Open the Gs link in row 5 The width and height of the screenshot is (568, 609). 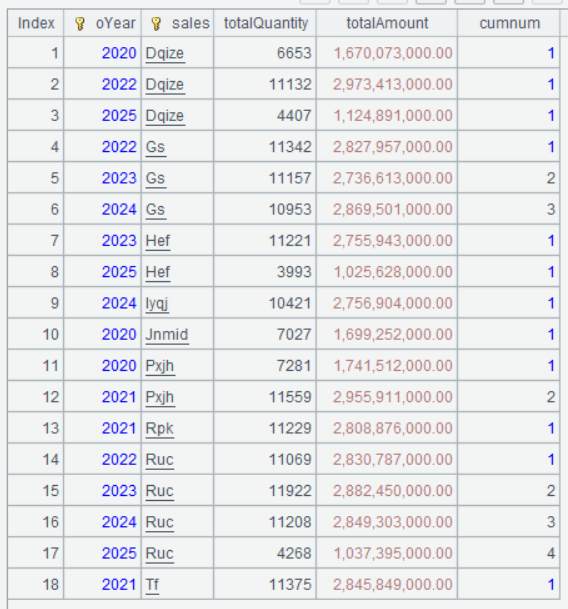pos(155,178)
